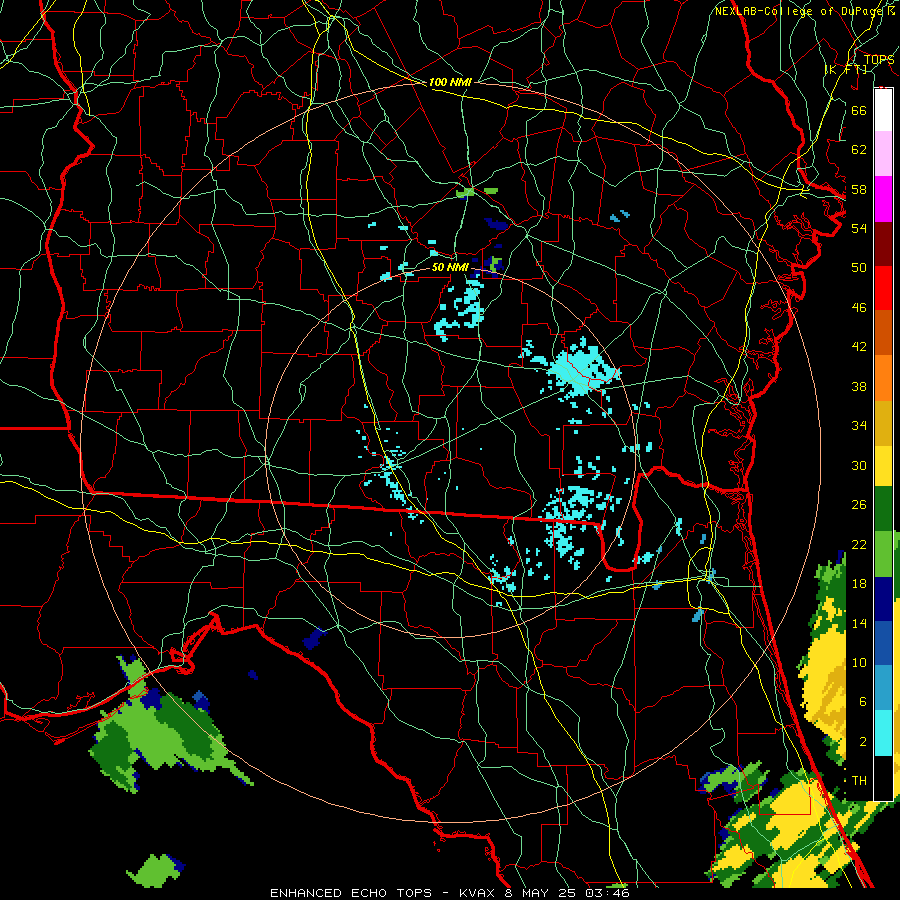
Task: Click the navy blue legend swatch
Action: point(883,599)
